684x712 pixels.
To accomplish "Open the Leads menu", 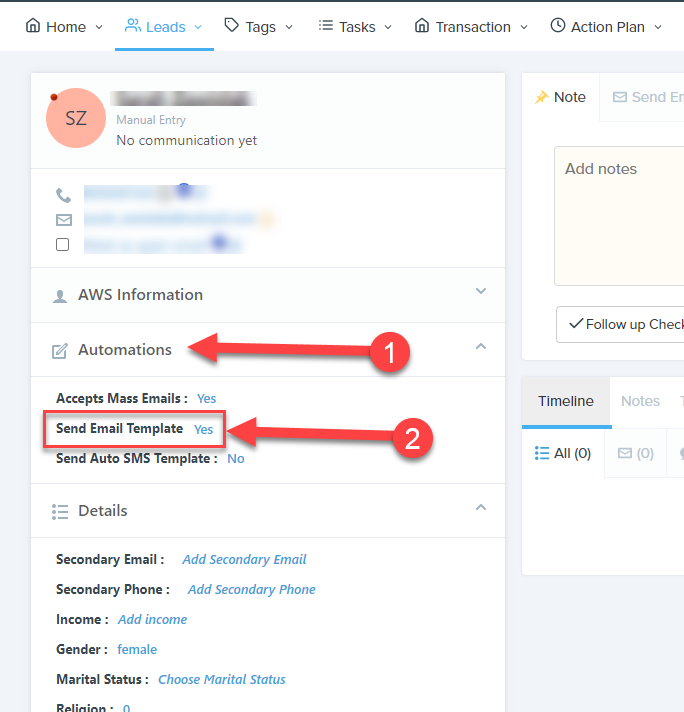I will click(164, 26).
